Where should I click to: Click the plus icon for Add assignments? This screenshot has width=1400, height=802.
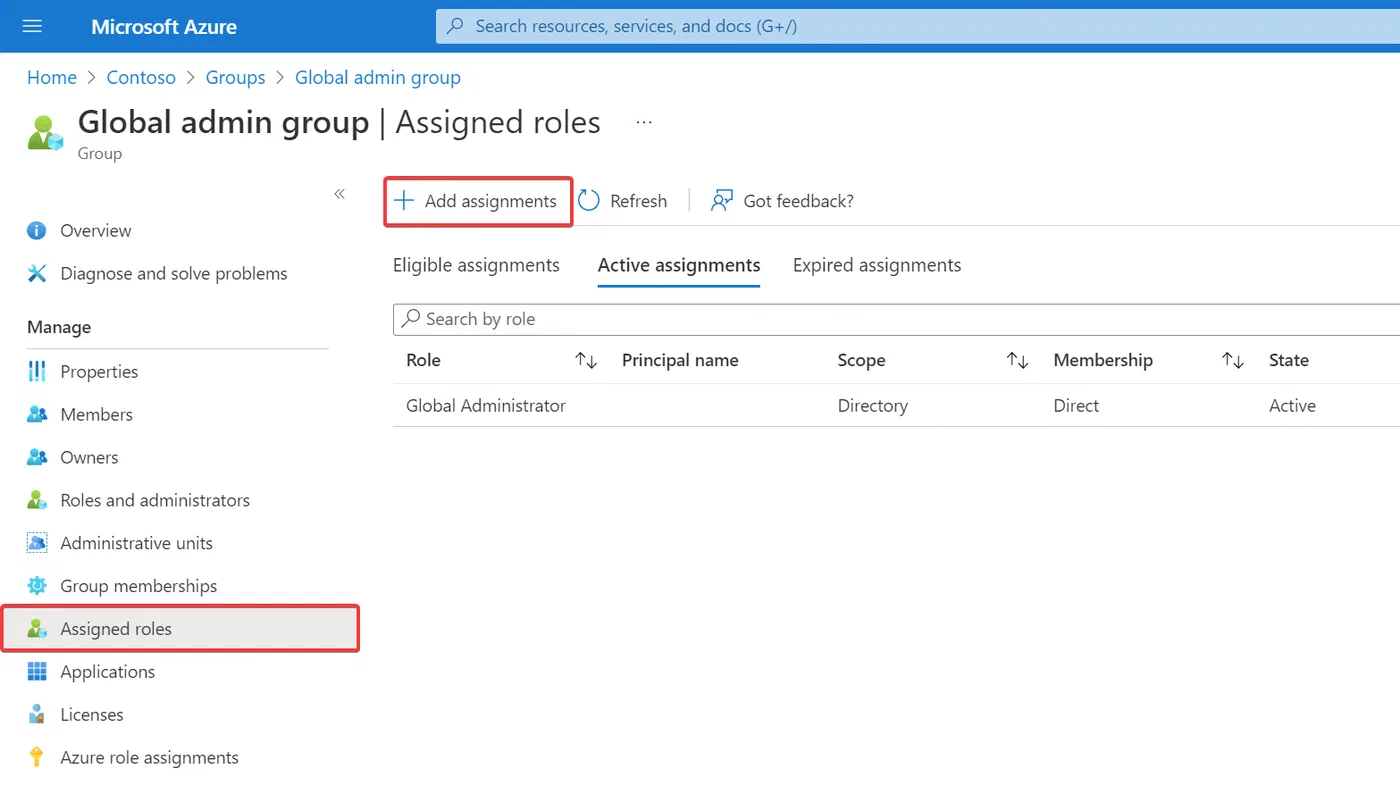(x=404, y=201)
